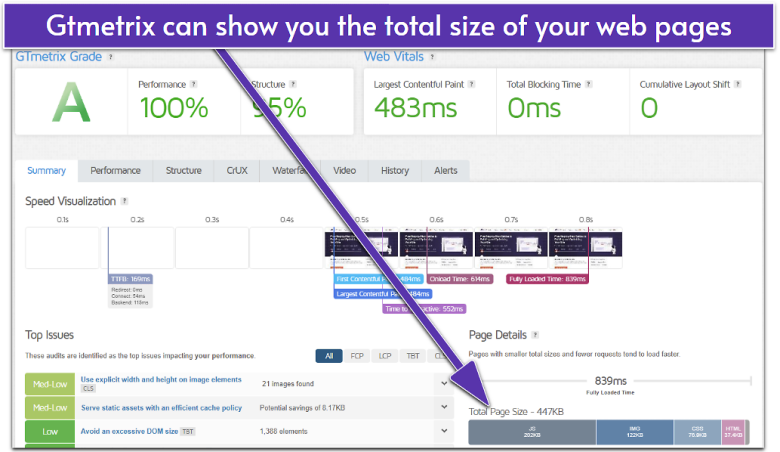Click 'Total Page Size - 447KB' text
This screenshot has width=780, height=452.
[x=516, y=412]
